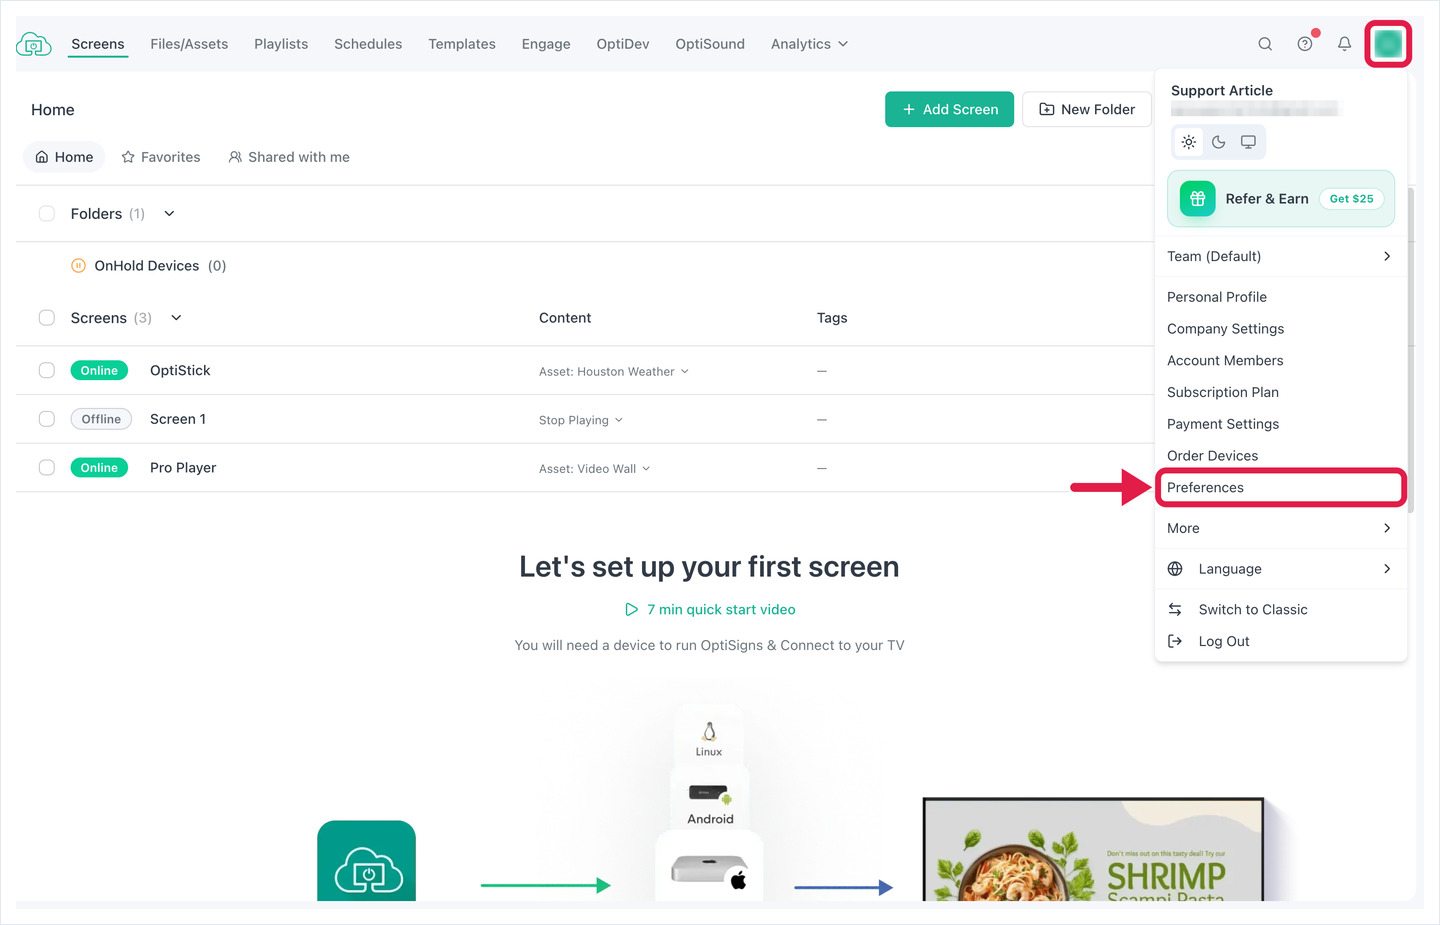
Task: Open the help question mark icon
Action: (x=1305, y=44)
